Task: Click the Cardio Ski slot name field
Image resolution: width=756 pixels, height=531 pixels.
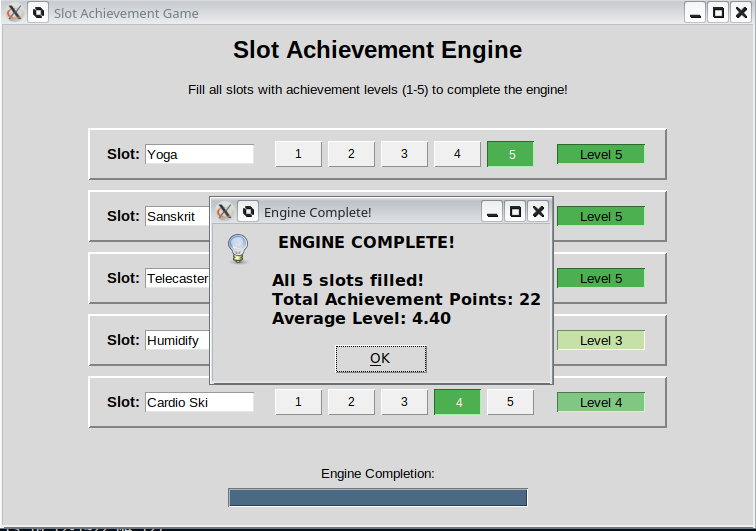Action: coord(199,402)
